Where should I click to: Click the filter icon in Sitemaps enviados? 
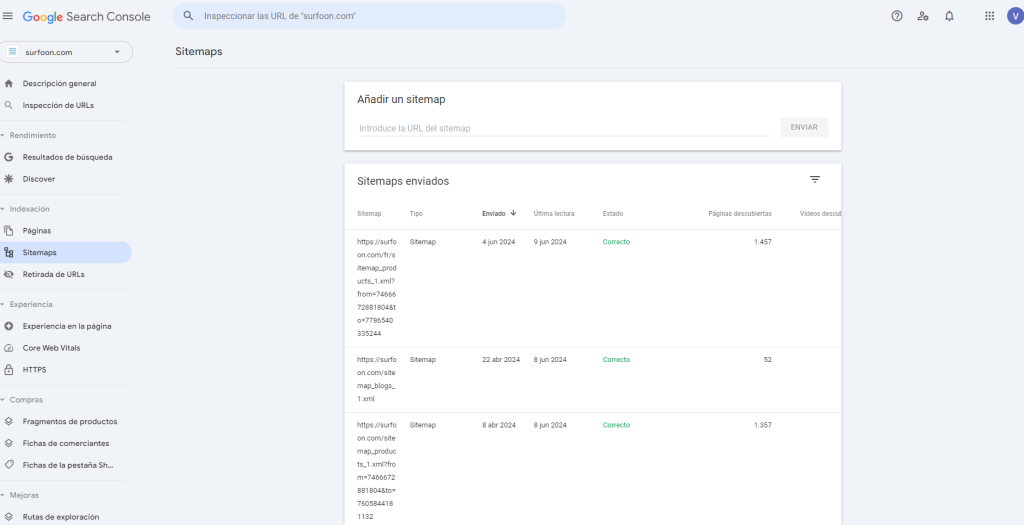tap(814, 180)
